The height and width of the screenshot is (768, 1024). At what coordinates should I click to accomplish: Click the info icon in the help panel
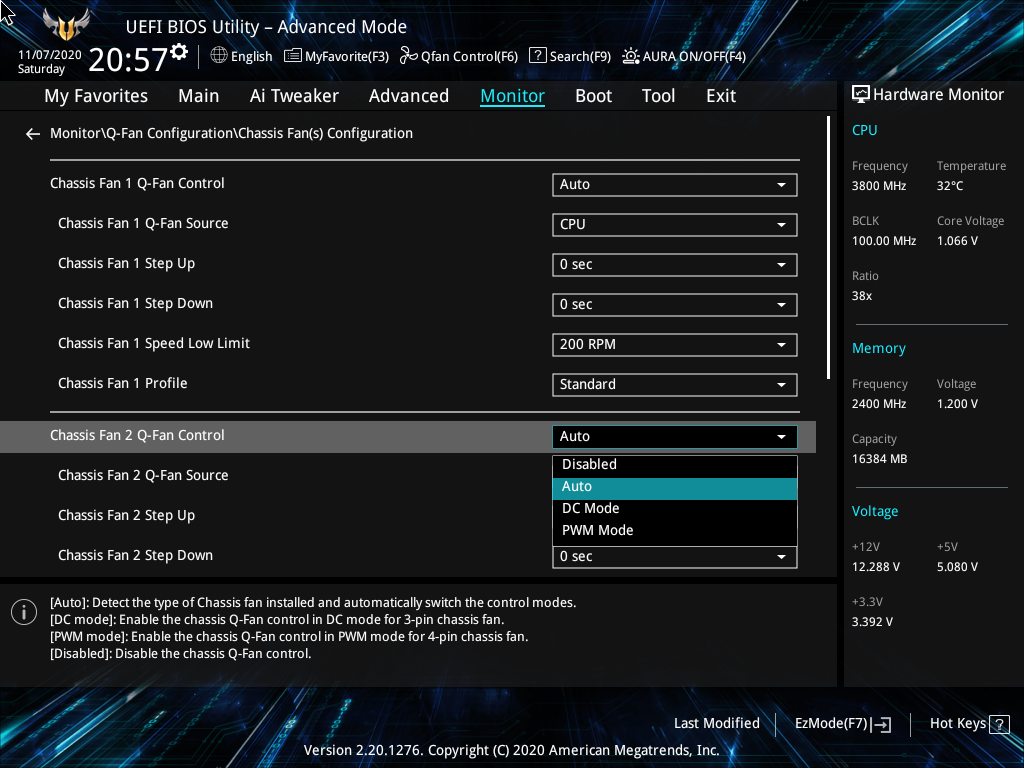pos(24,612)
